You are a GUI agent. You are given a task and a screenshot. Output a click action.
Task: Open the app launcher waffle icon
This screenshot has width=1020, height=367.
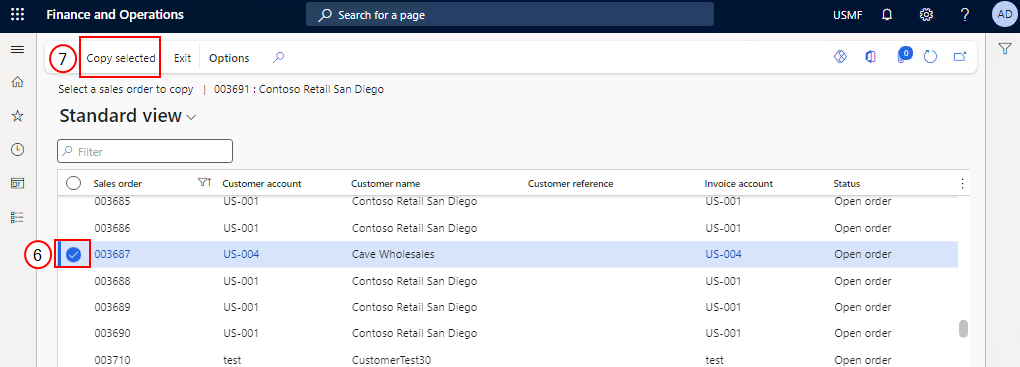pyautogui.click(x=18, y=14)
